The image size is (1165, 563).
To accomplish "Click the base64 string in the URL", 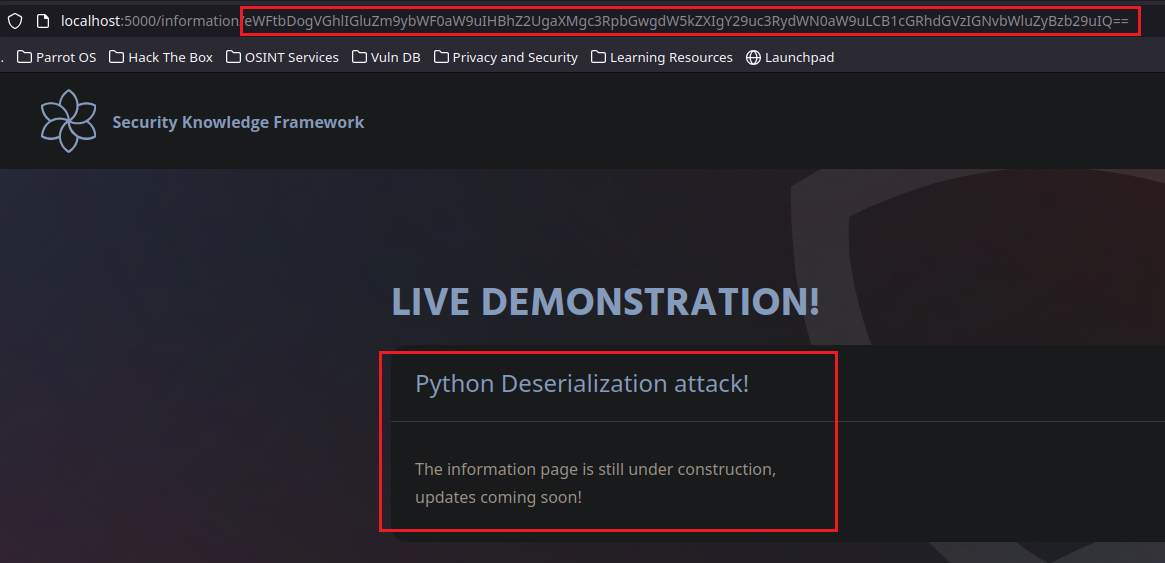I will 688,21.
